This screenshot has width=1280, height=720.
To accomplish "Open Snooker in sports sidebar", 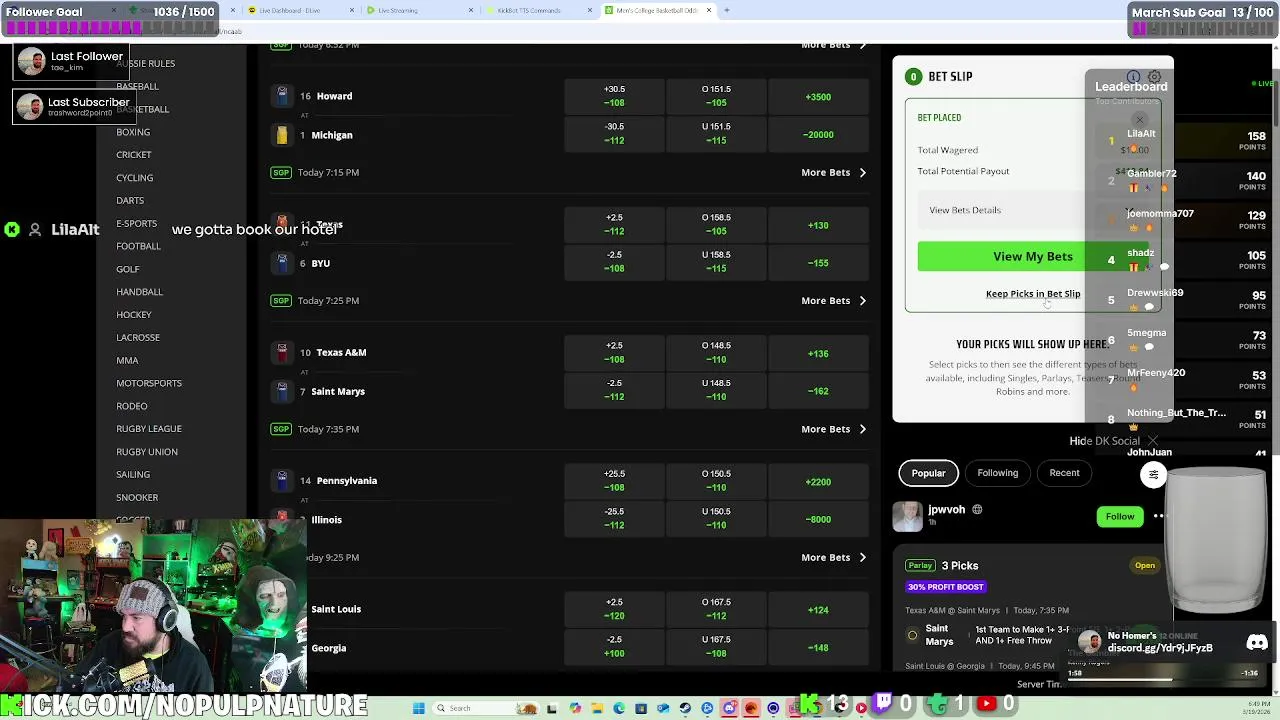I will [x=137, y=497].
